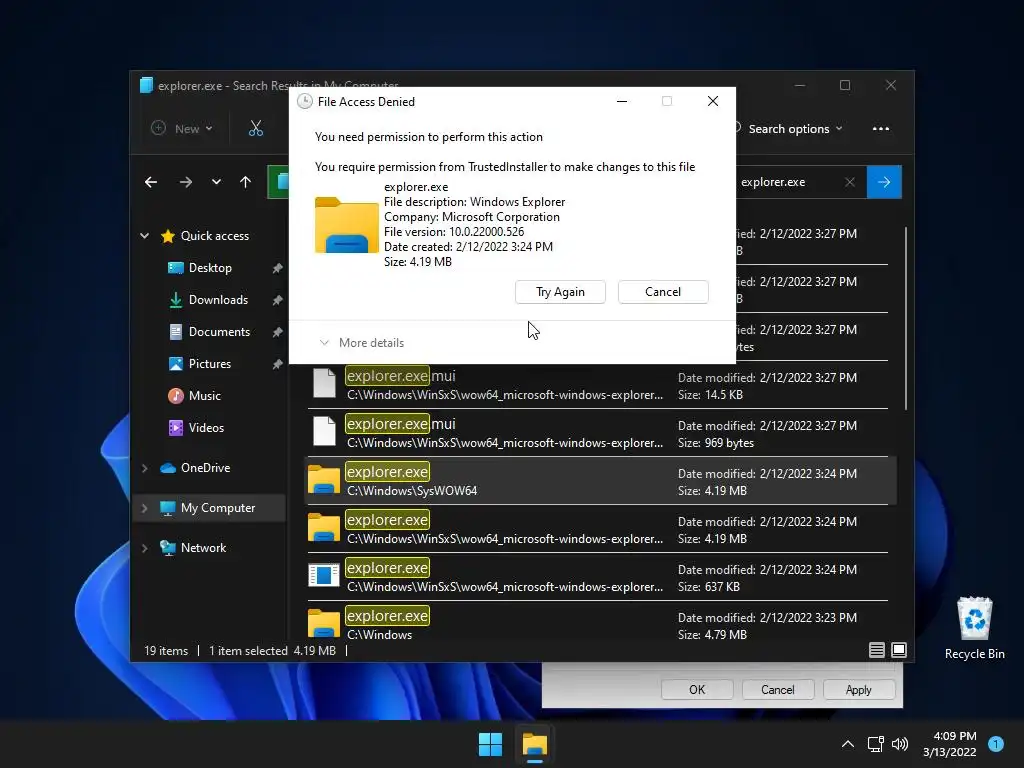Open Videos in the sidebar
The image size is (1024, 768).
coord(206,428)
